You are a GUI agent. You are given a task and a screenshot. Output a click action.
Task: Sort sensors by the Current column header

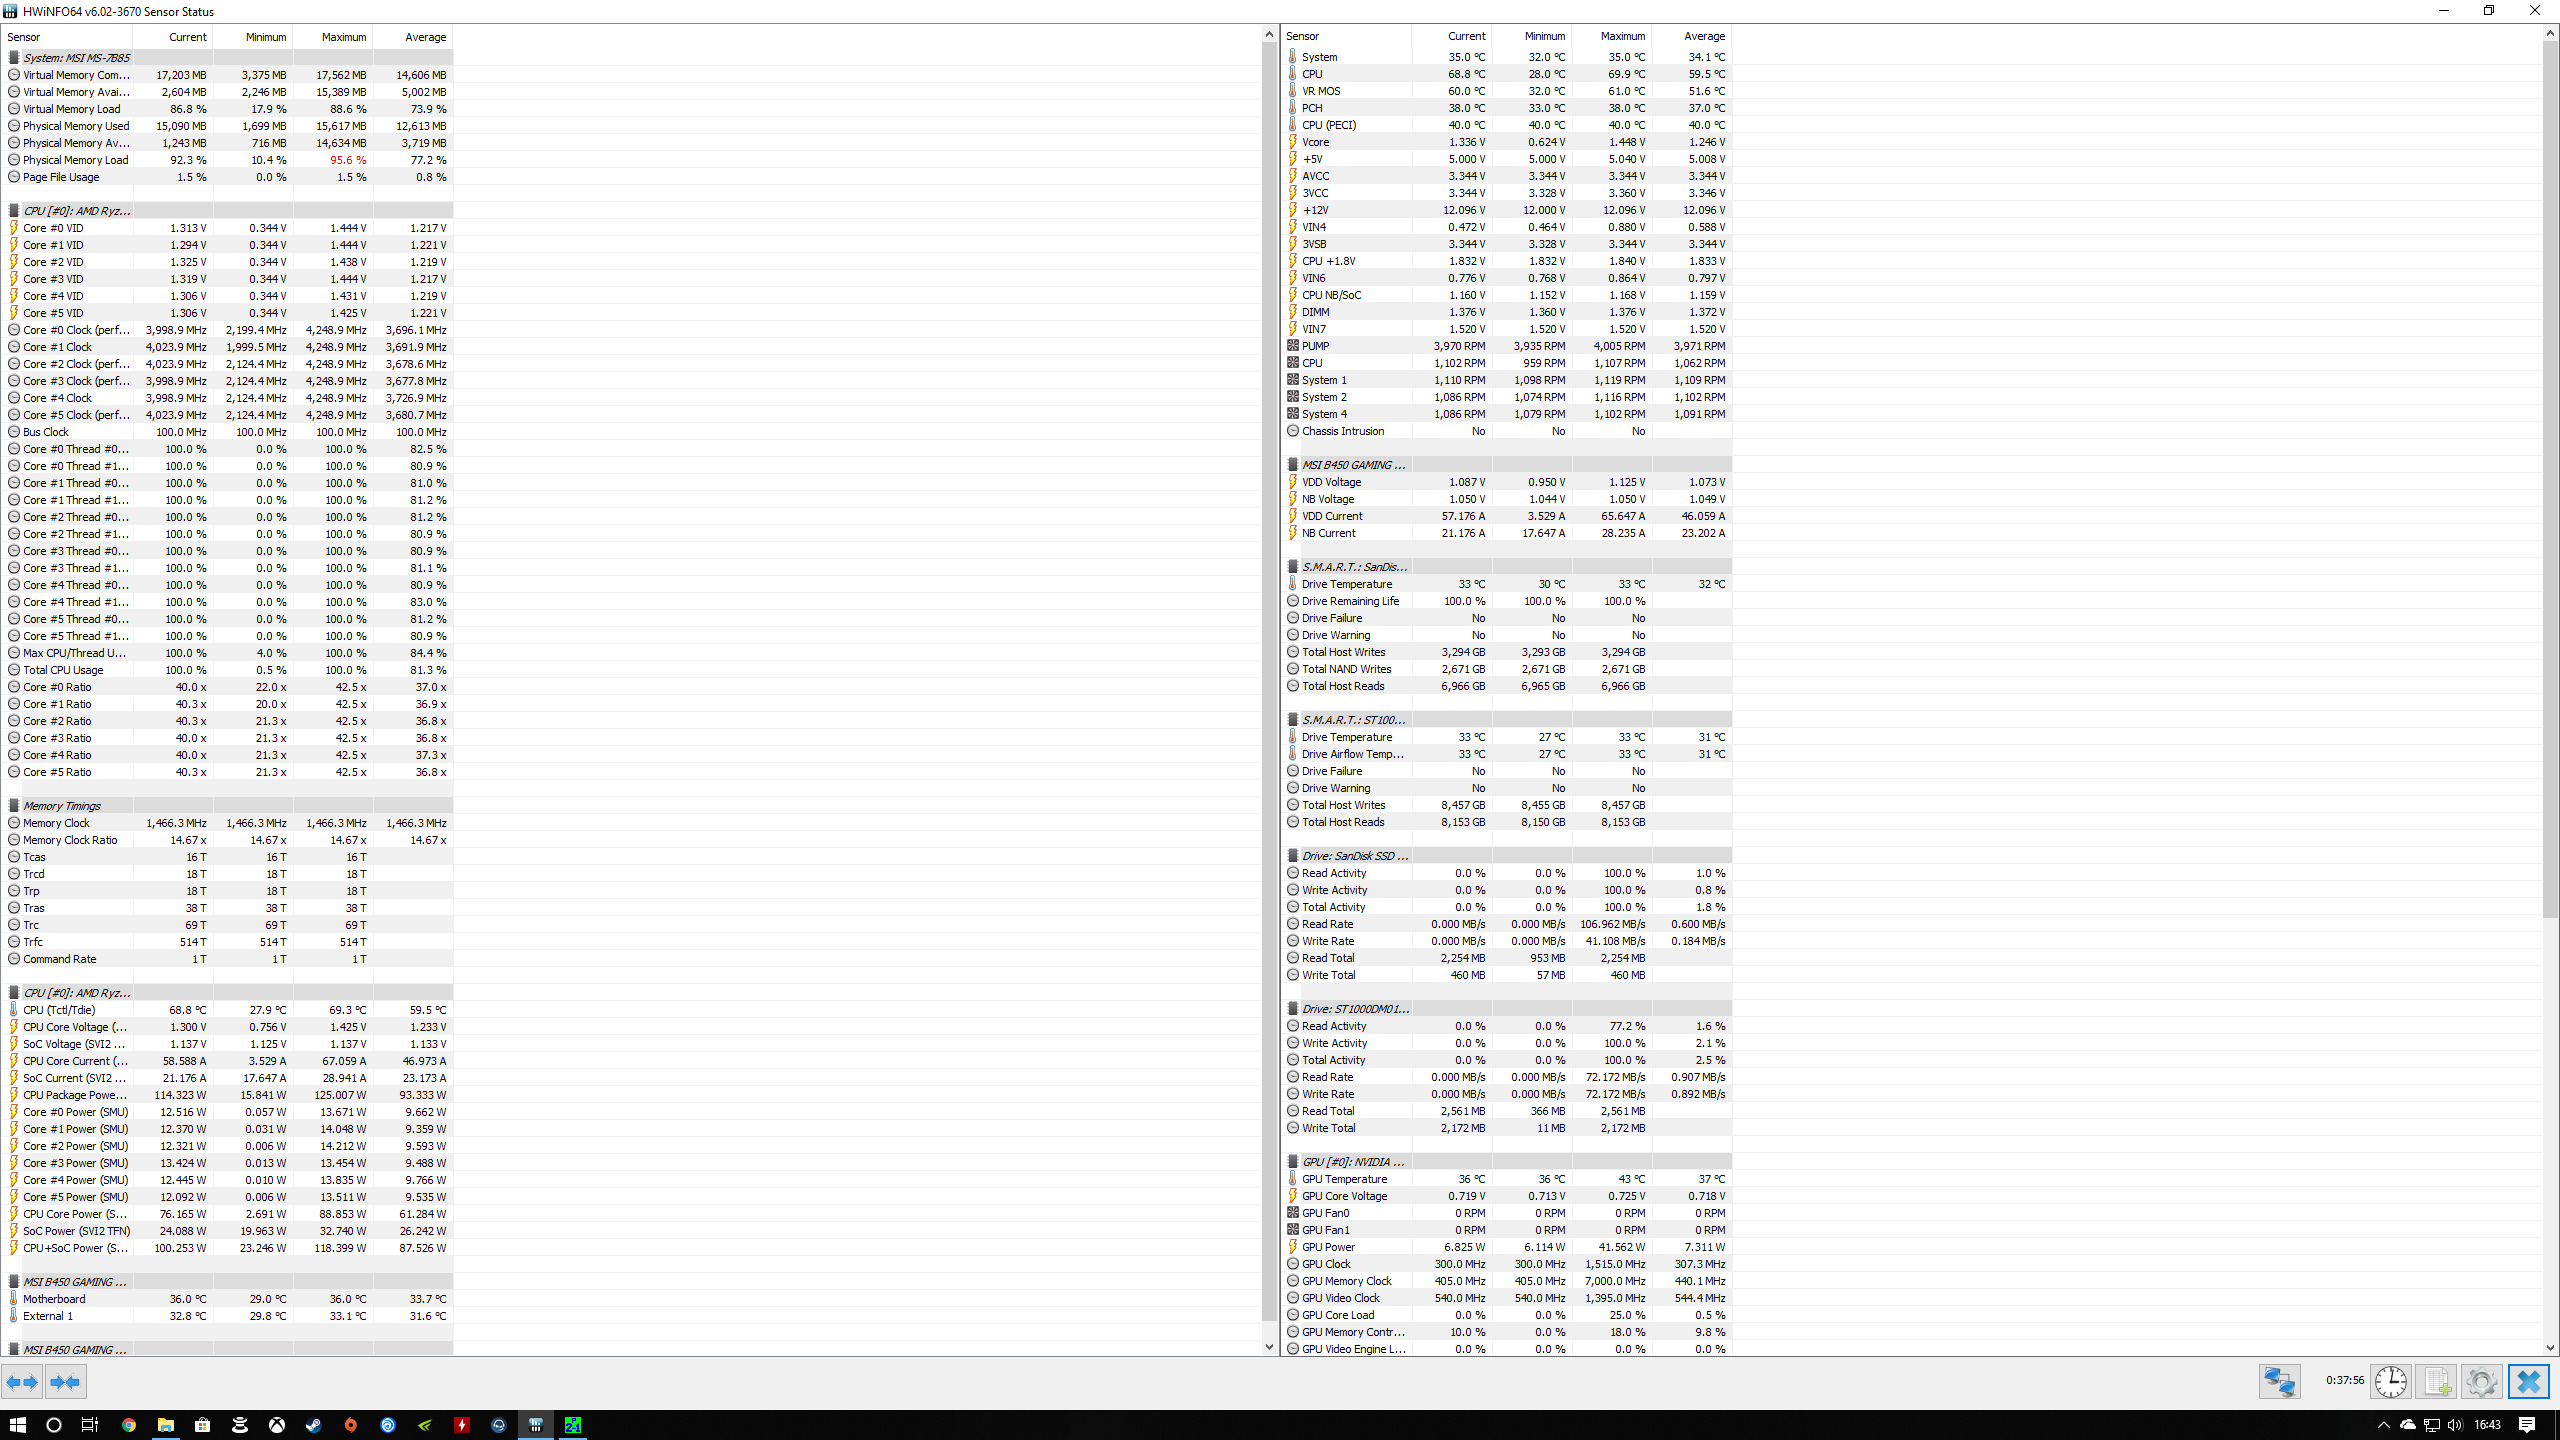click(x=187, y=37)
